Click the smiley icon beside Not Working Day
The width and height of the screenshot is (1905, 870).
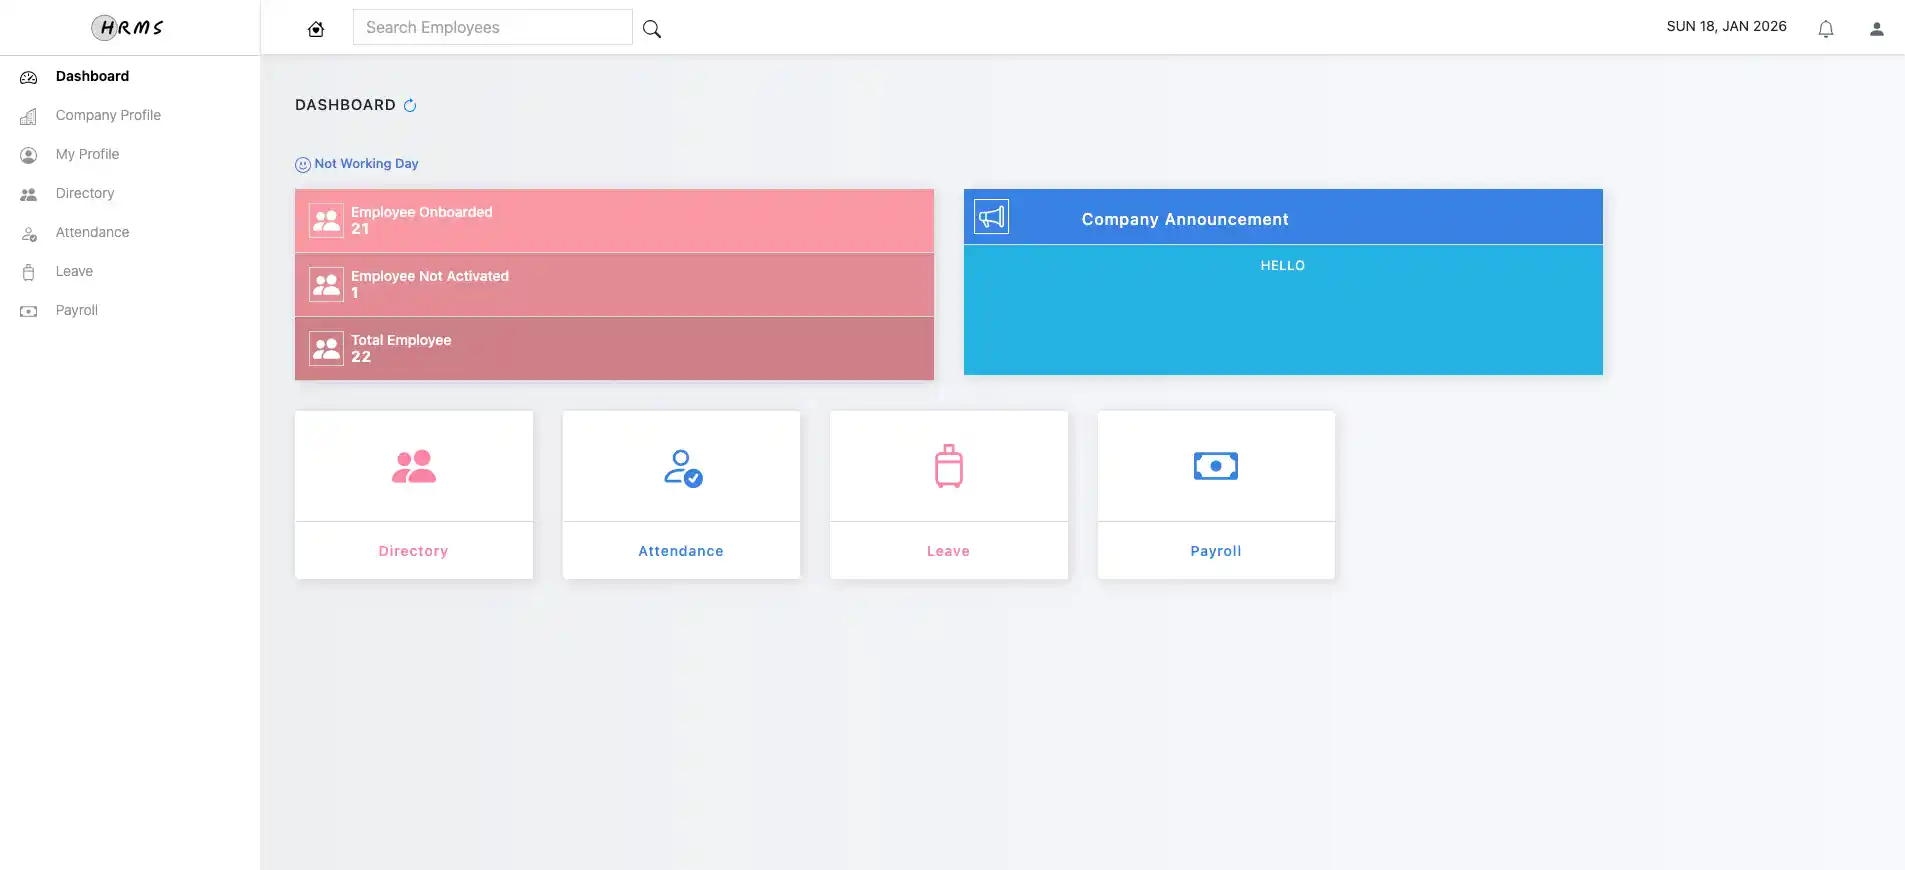pyautogui.click(x=303, y=165)
